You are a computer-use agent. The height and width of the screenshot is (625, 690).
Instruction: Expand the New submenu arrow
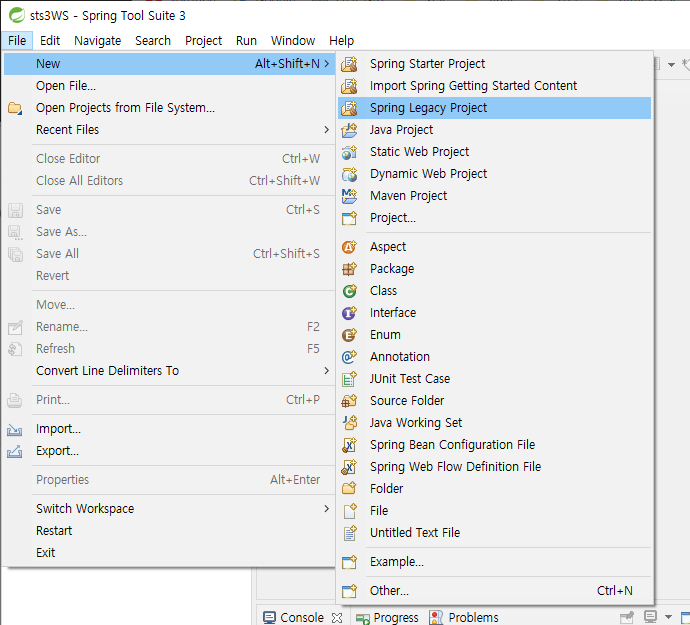pyautogui.click(x=327, y=64)
